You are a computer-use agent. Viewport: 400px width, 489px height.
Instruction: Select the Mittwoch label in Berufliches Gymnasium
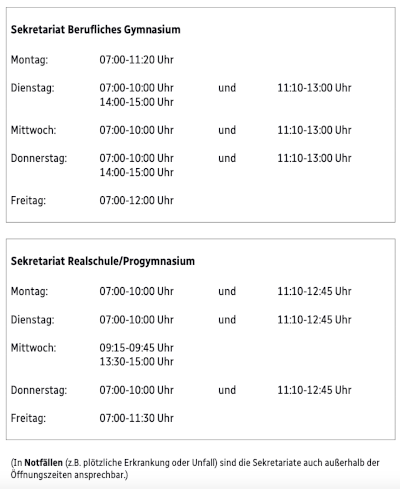(x=33, y=130)
